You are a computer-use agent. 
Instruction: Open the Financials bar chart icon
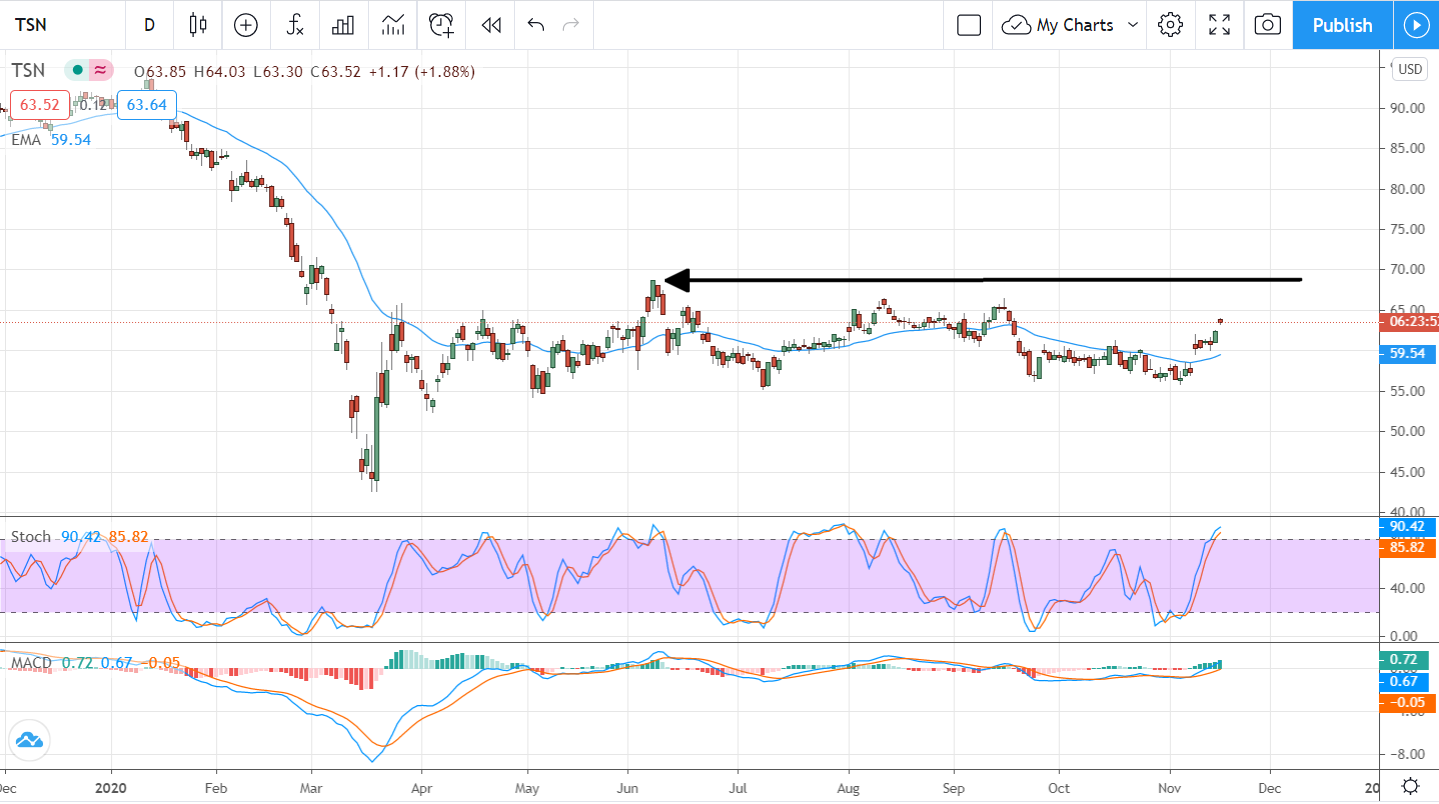[x=344, y=25]
